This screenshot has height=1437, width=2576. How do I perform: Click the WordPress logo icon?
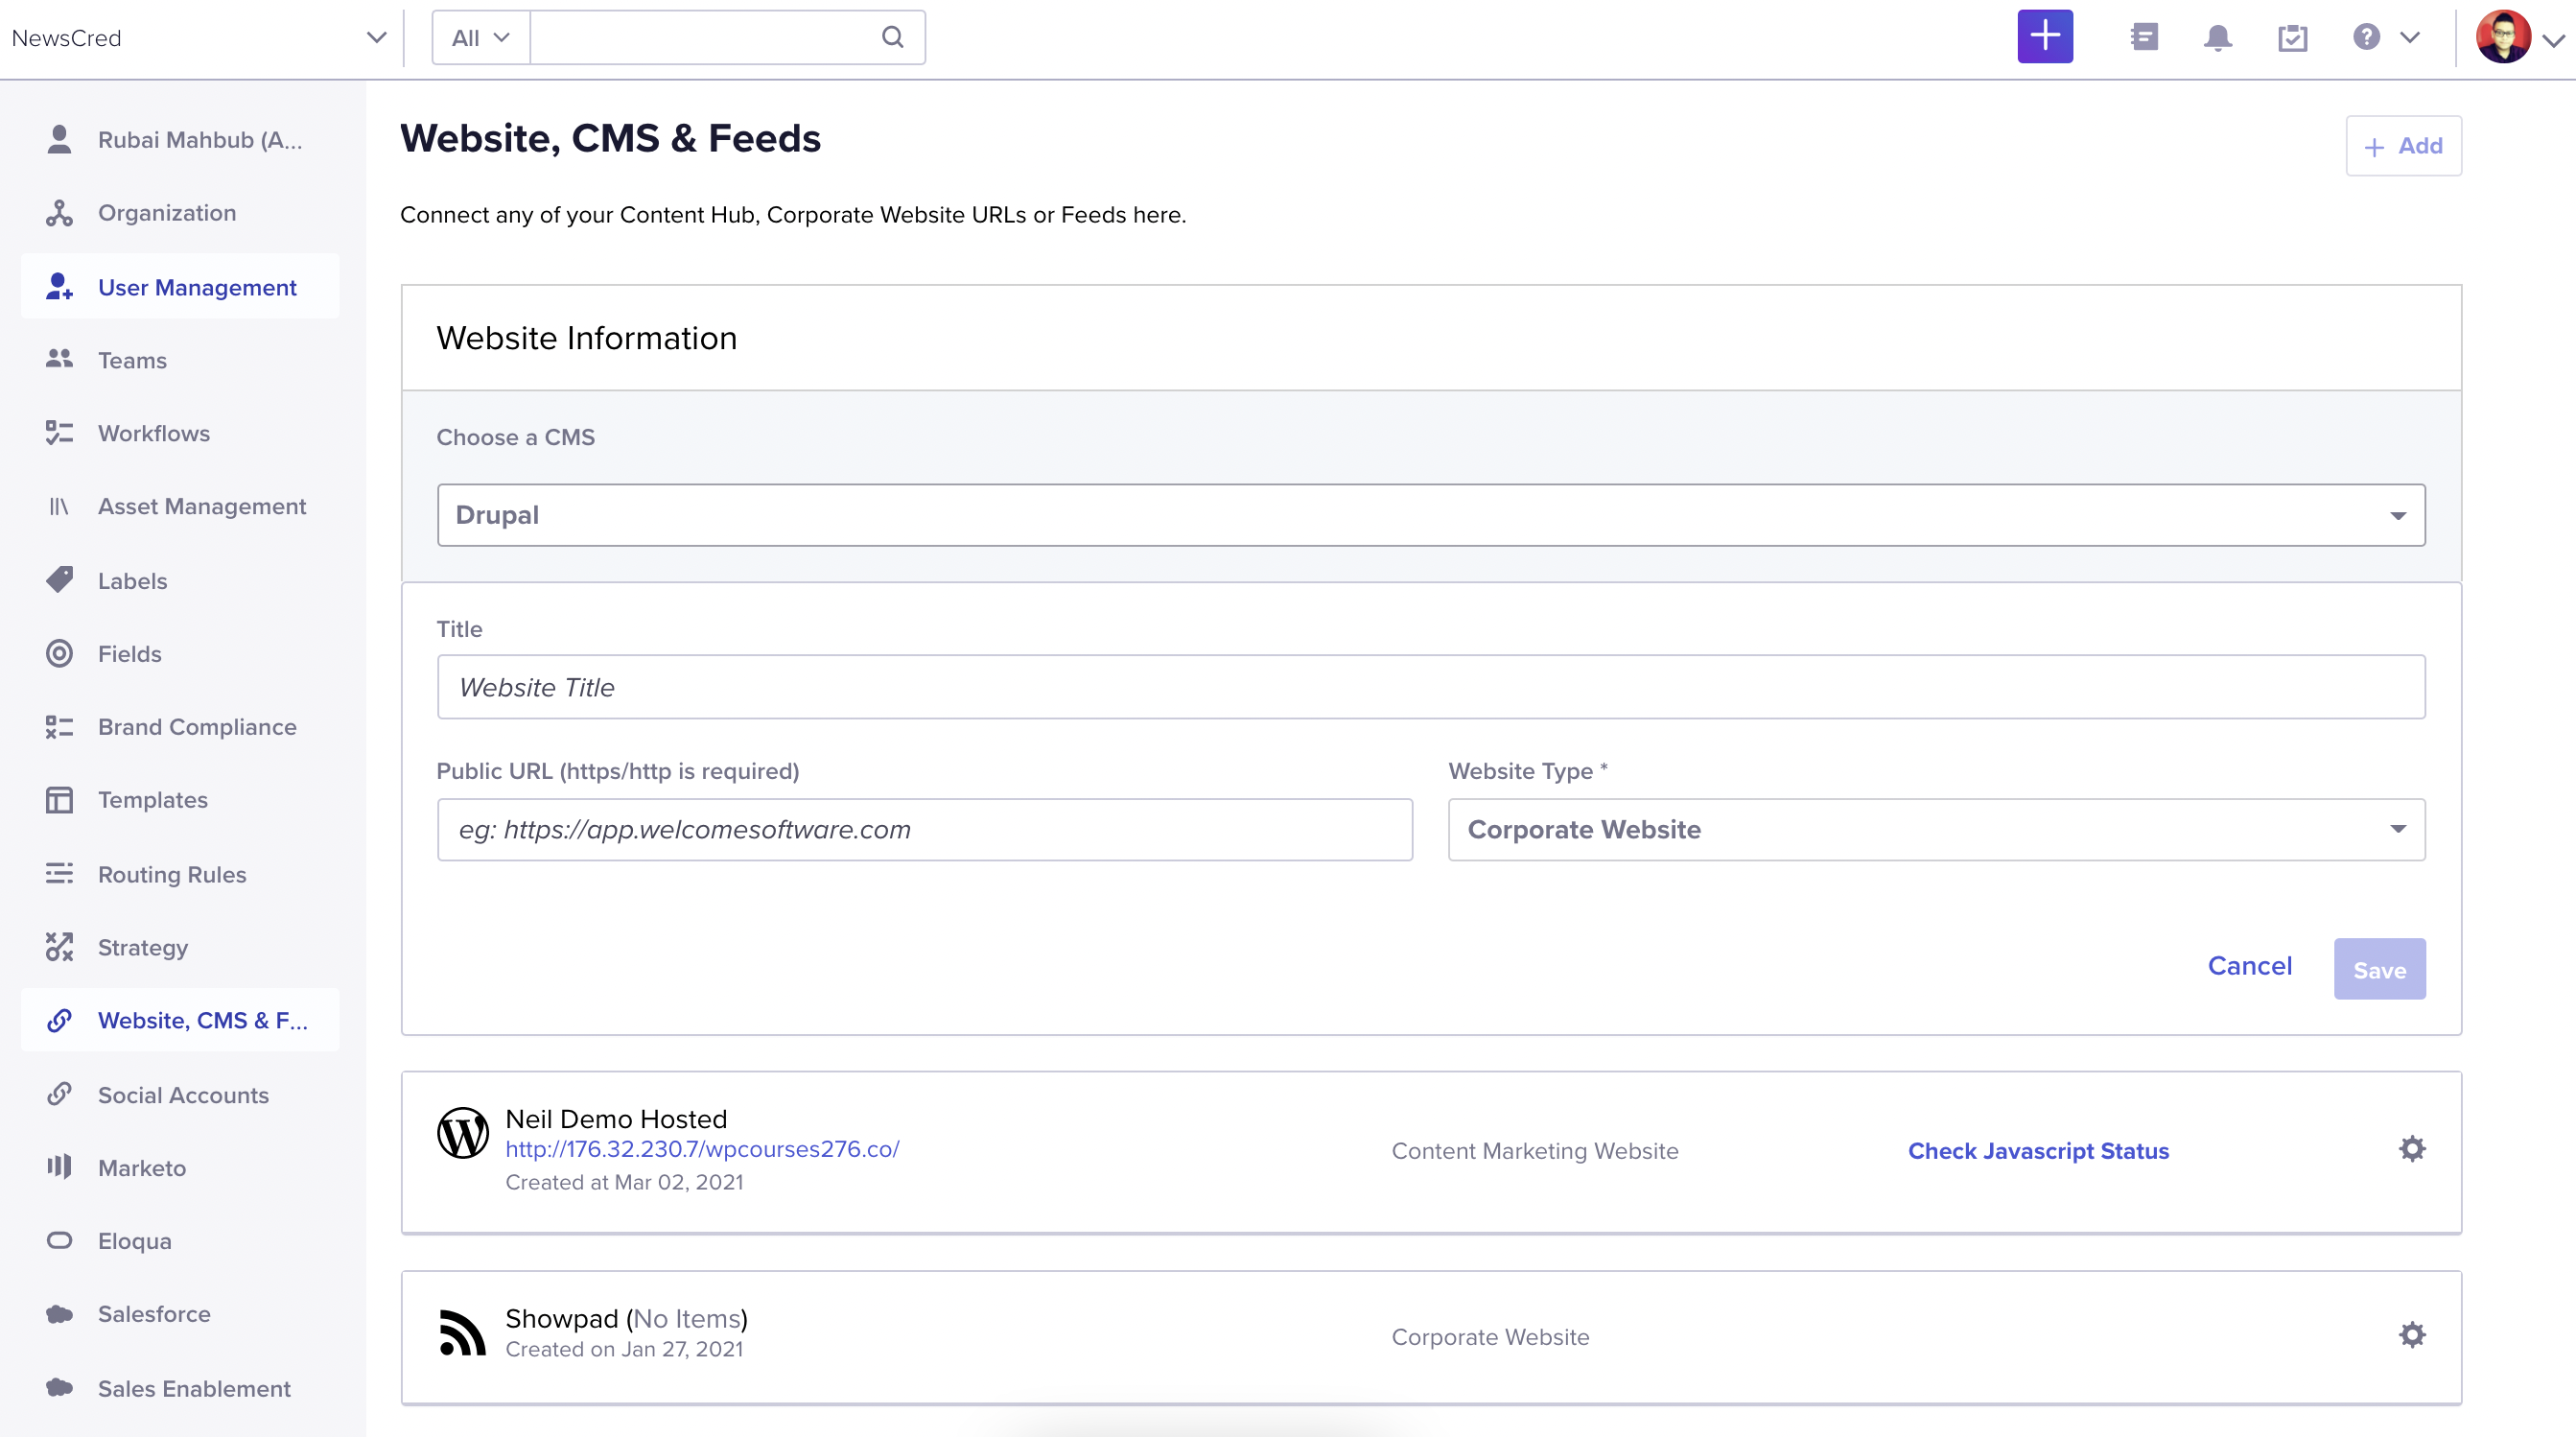point(462,1132)
